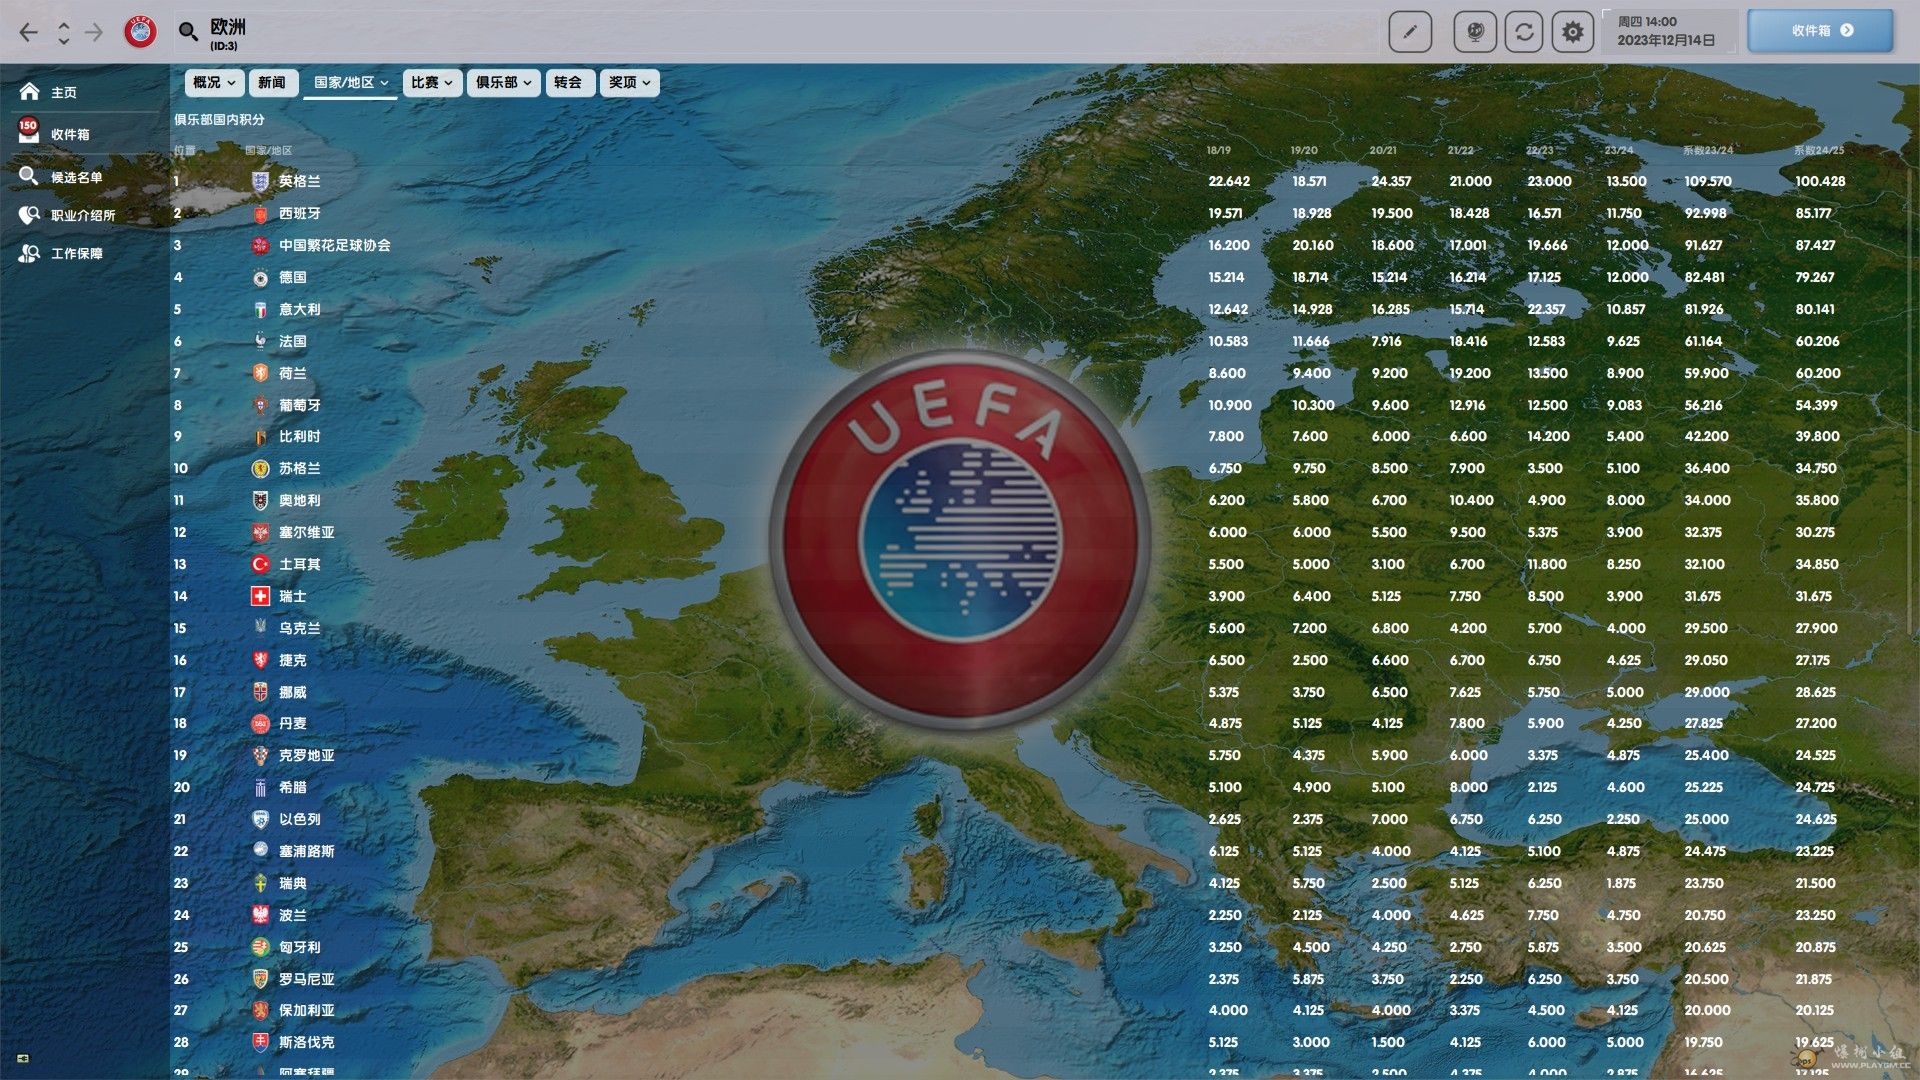Open the search magnifier icon

[x=187, y=32]
